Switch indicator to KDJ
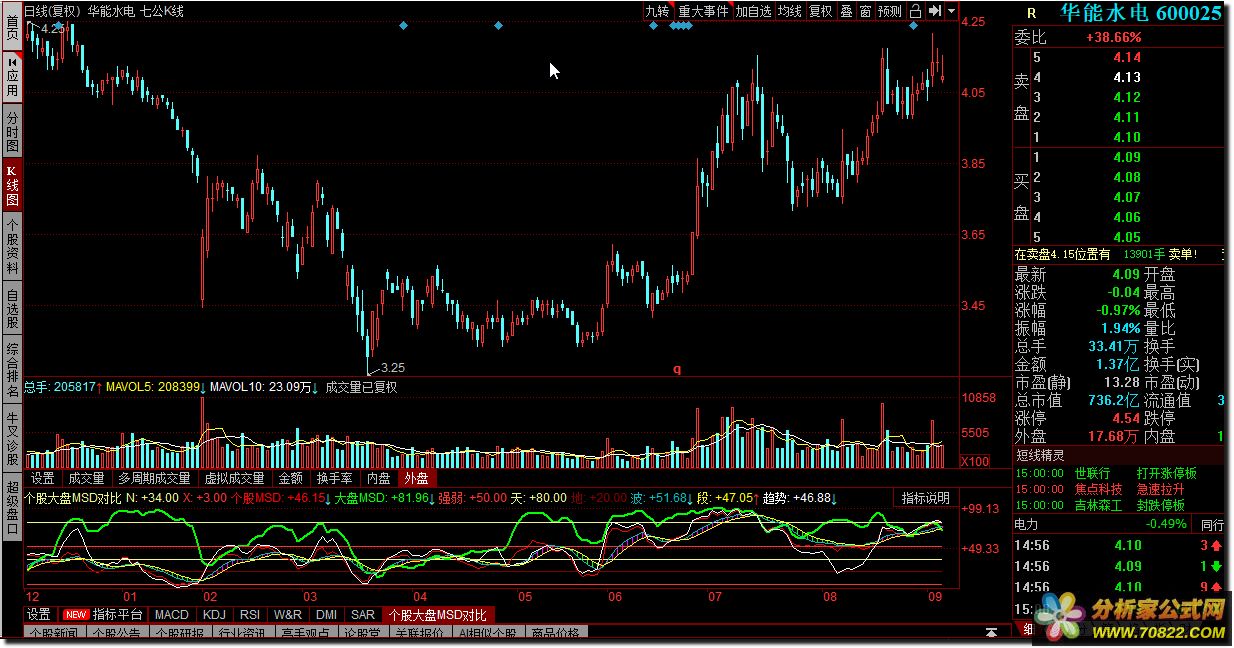 [214, 614]
